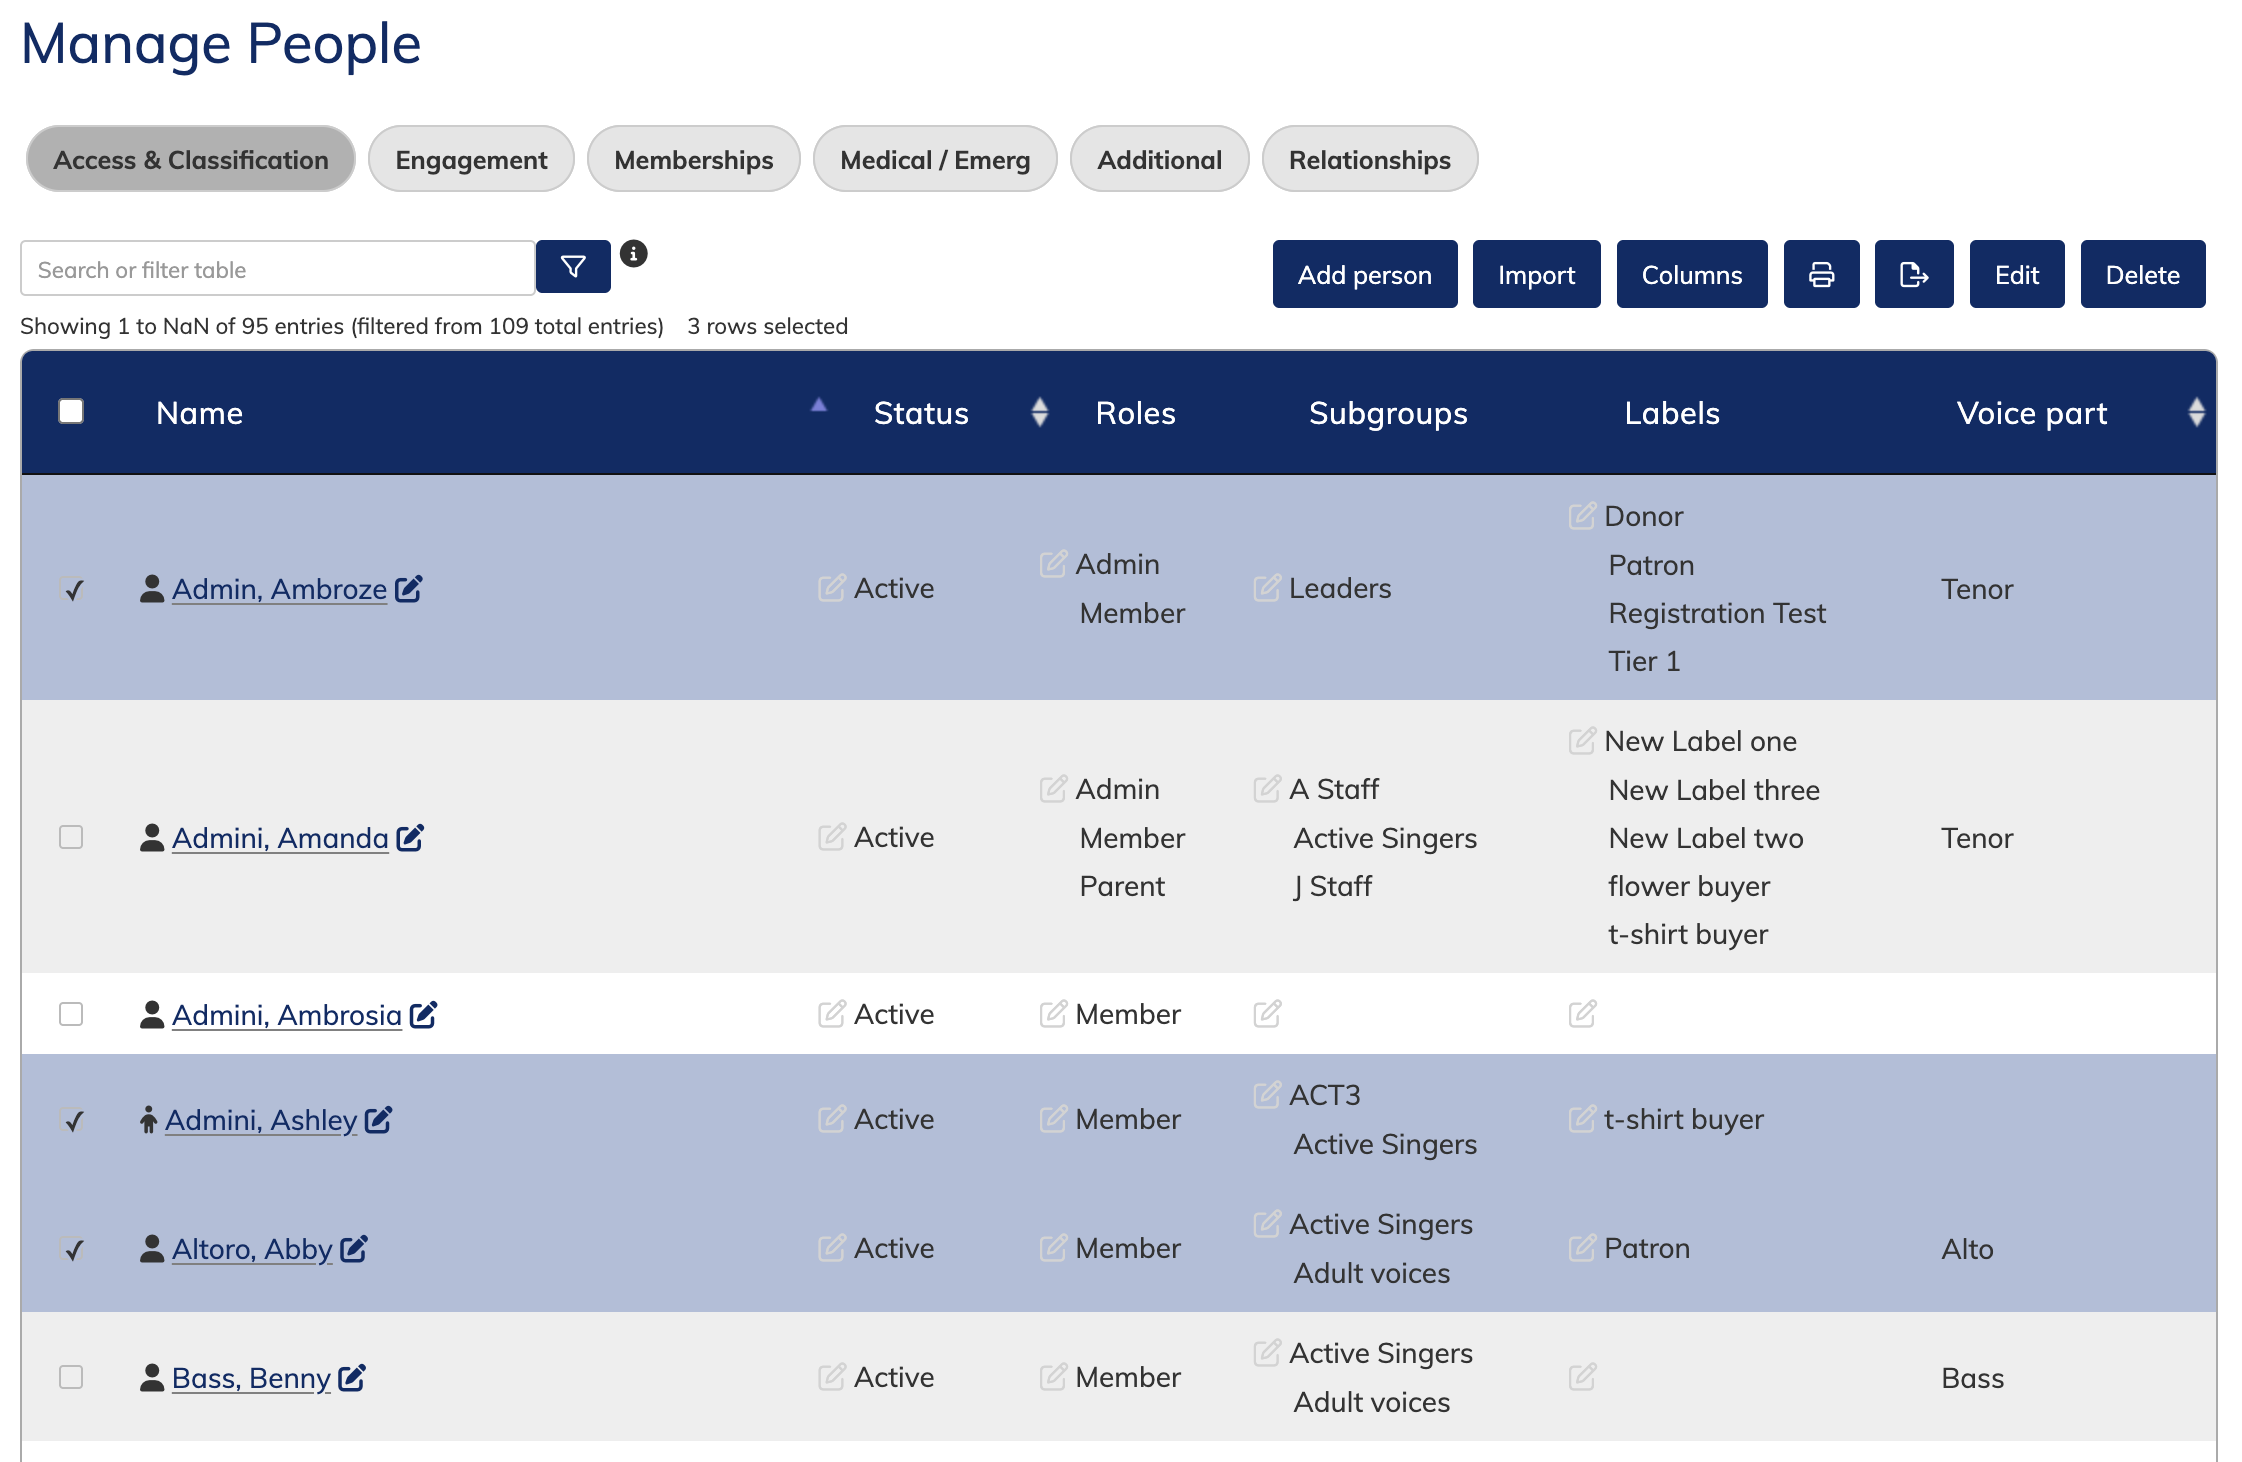Image resolution: width=2242 pixels, height=1462 pixels.
Task: Switch to the Engagement tab
Action: coord(471,160)
